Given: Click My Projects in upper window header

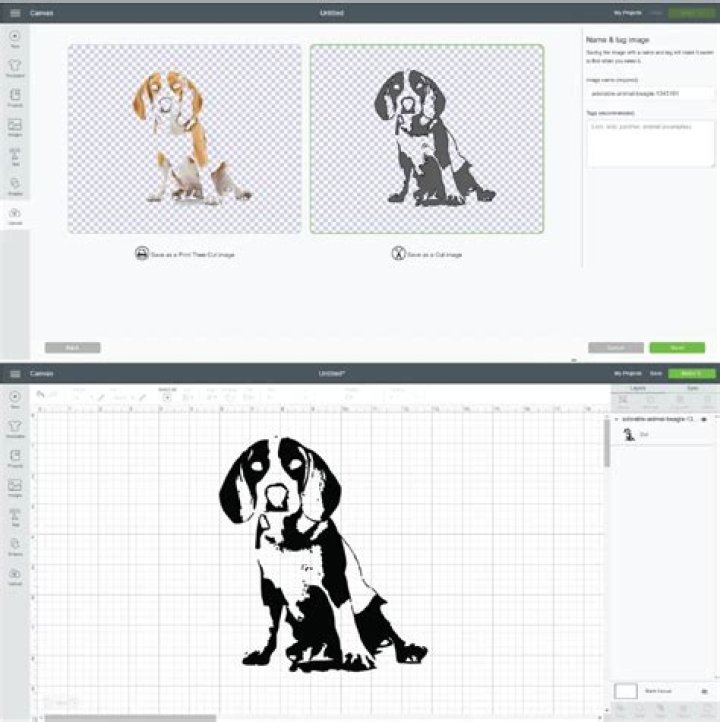Looking at the screenshot, I should 627,13.
